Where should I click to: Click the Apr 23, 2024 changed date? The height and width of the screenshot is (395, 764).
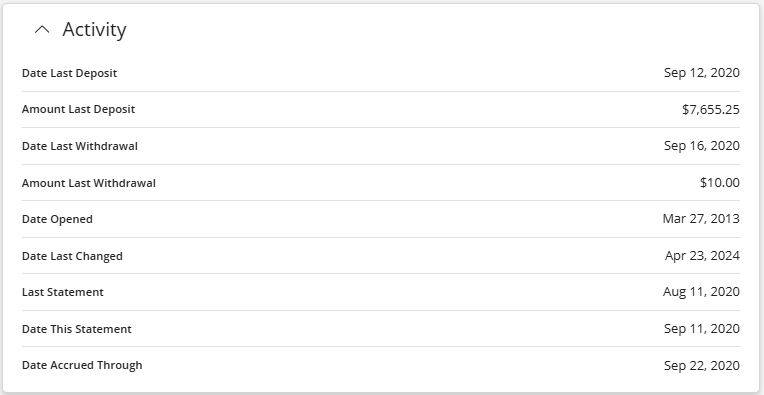pos(702,256)
